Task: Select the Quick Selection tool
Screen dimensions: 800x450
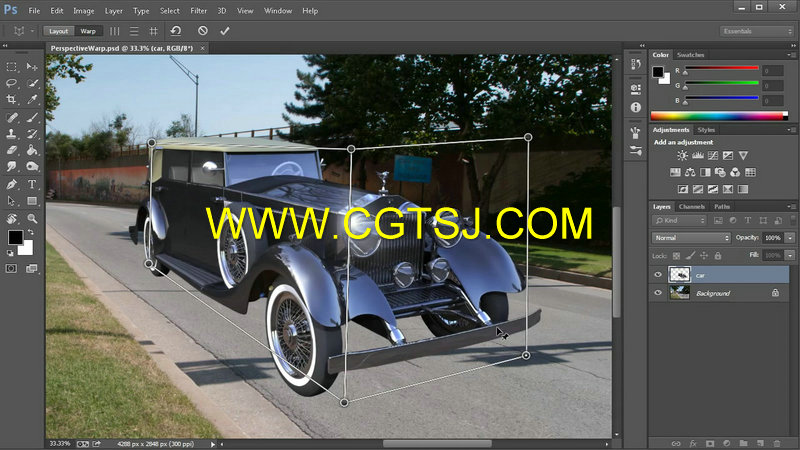Action: click(32, 83)
